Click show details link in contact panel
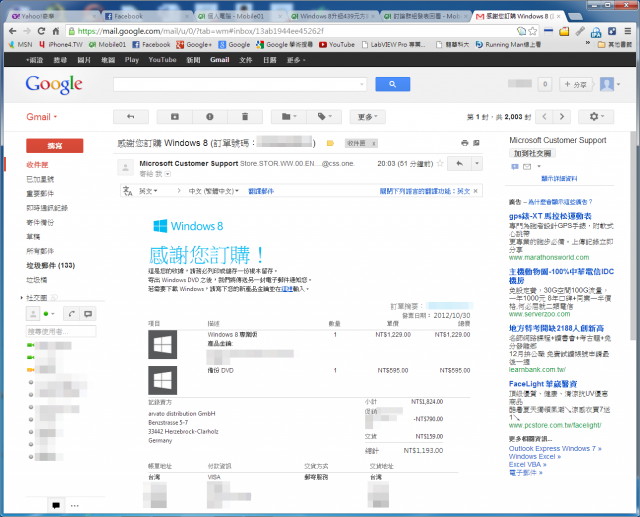640x517 pixels. click(x=559, y=178)
